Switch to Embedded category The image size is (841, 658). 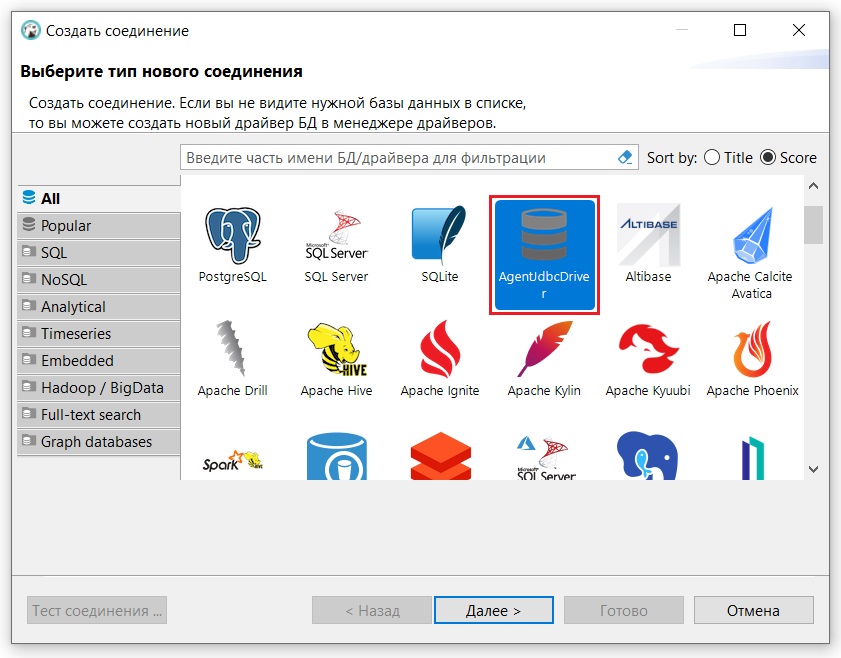pos(99,360)
